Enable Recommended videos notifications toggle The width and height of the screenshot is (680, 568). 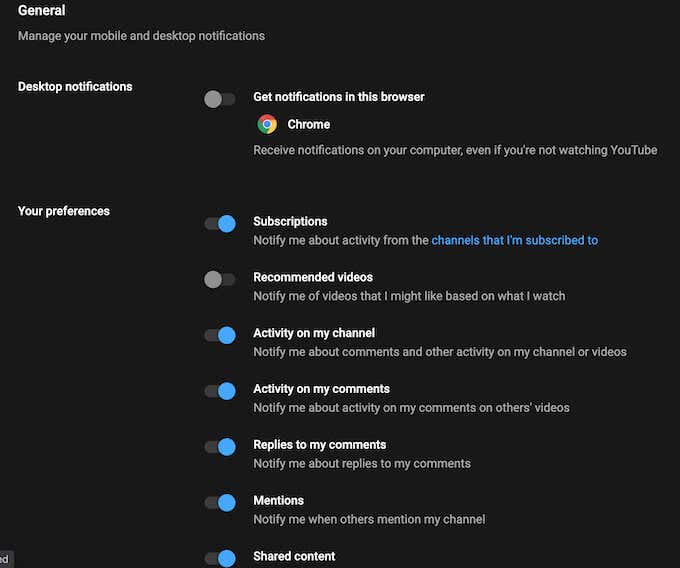pyautogui.click(x=219, y=280)
